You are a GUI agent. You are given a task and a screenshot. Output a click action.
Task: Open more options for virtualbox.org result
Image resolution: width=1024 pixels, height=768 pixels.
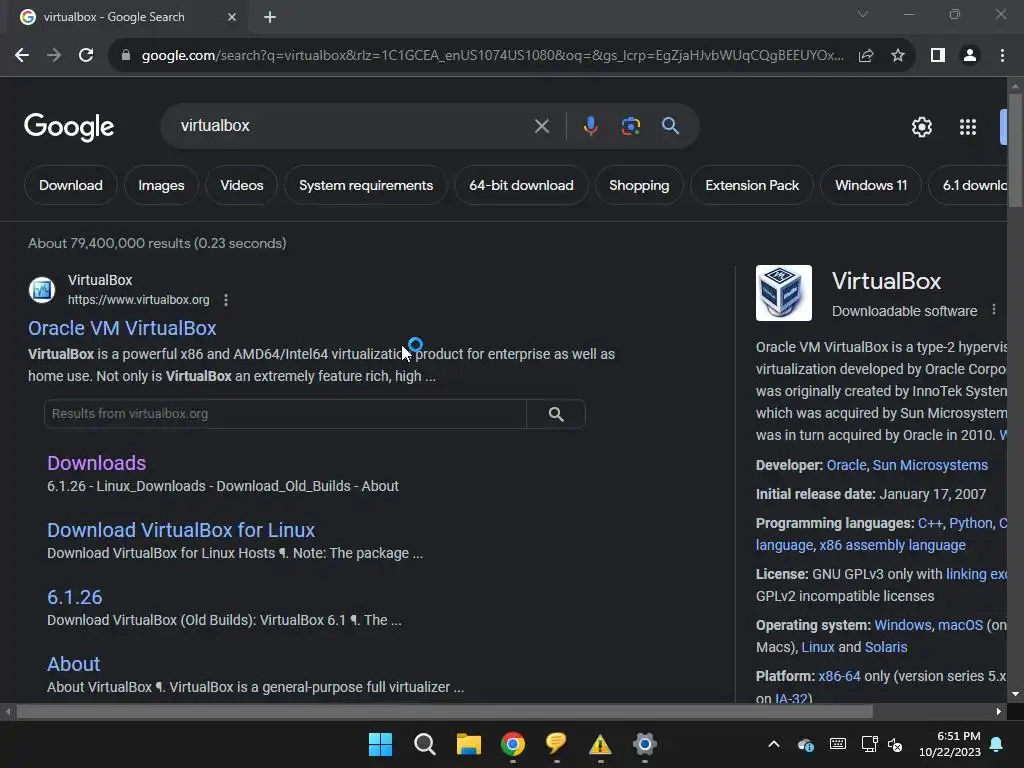point(226,300)
